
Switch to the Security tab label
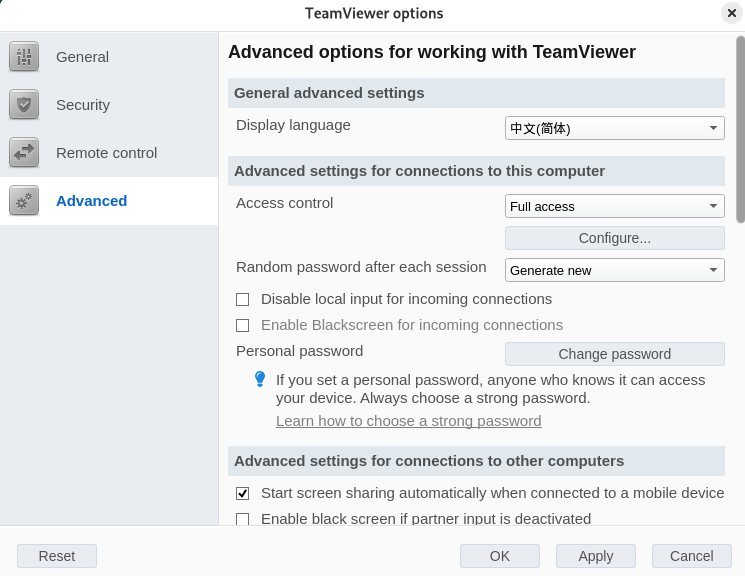coord(83,105)
